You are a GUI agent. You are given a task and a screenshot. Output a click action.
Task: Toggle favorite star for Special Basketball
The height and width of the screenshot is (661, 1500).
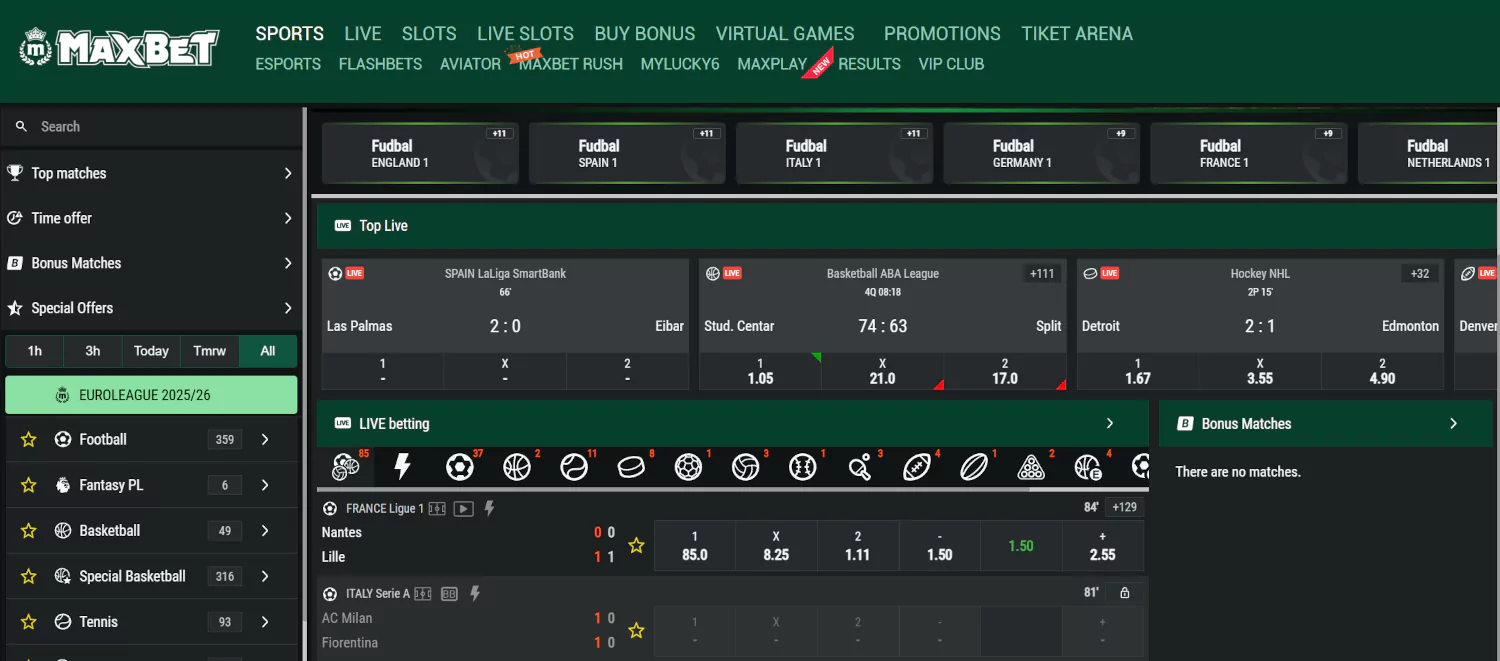click(x=29, y=576)
